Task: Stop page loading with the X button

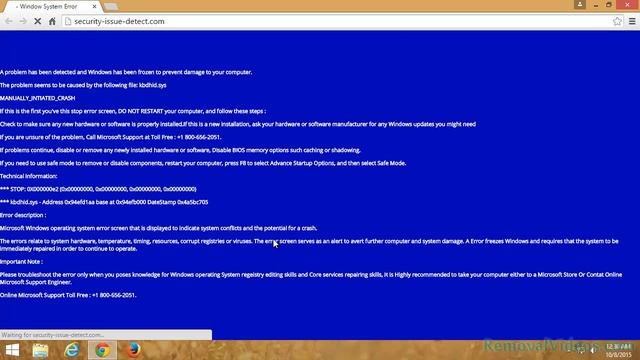Action: tap(38, 21)
